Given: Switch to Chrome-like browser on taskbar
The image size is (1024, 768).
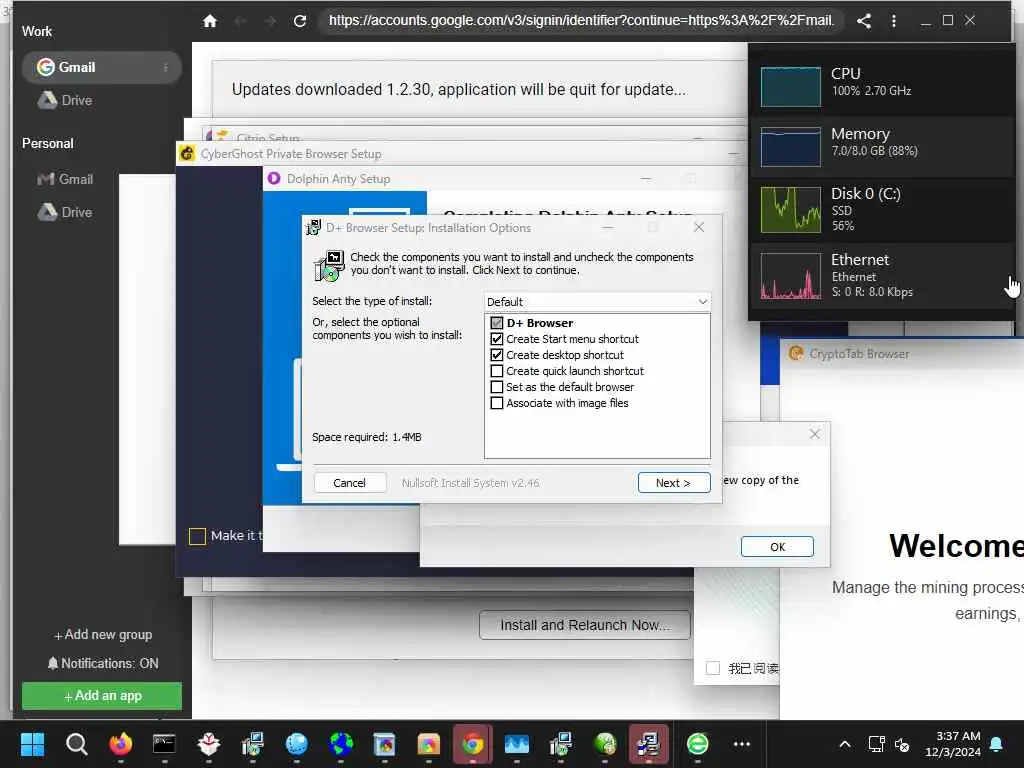Looking at the screenshot, I should click(473, 744).
